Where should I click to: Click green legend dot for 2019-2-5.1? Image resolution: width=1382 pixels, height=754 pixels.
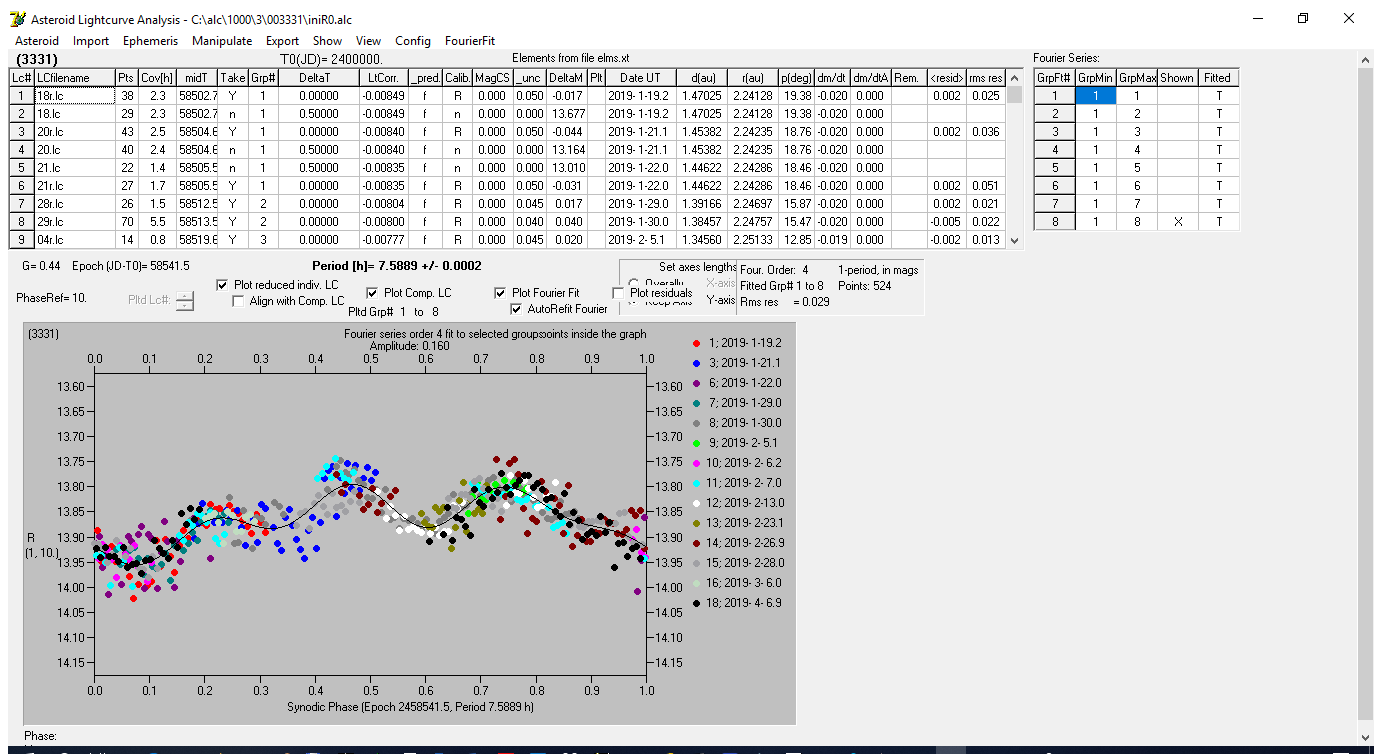pos(696,442)
